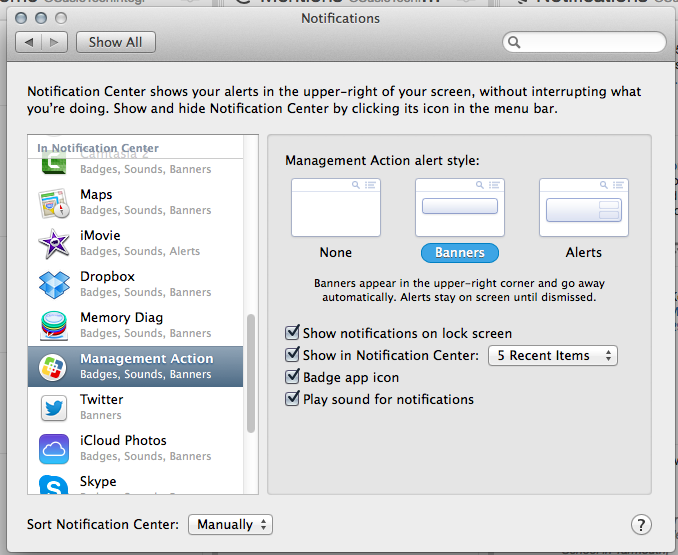Open the 5 Recent Items dropdown

pos(553,356)
